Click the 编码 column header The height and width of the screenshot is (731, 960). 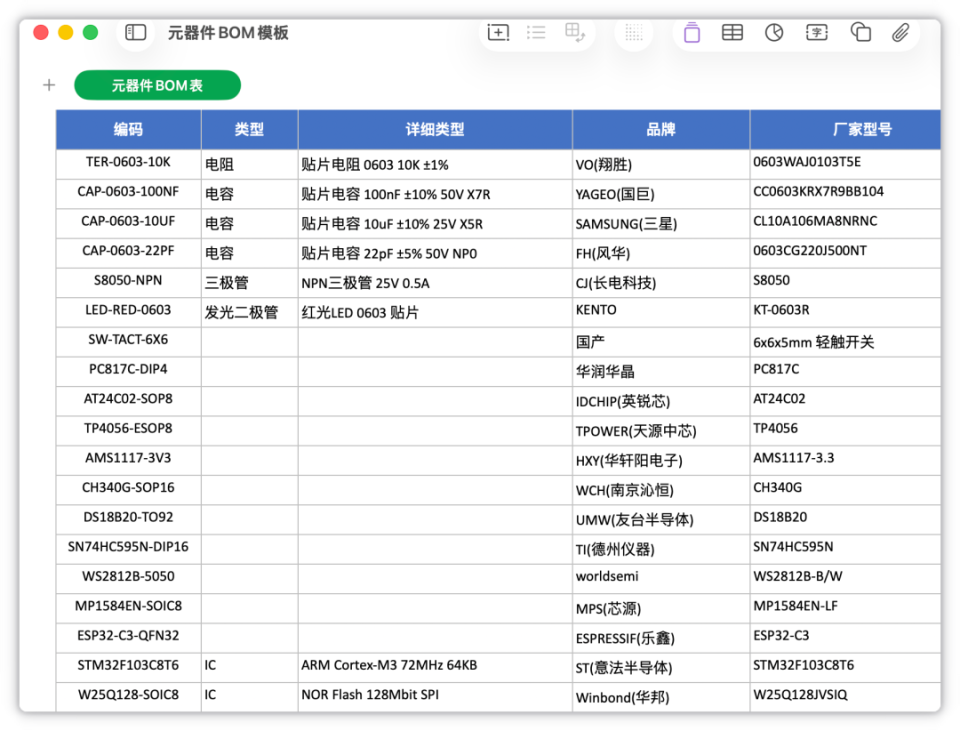(129, 130)
